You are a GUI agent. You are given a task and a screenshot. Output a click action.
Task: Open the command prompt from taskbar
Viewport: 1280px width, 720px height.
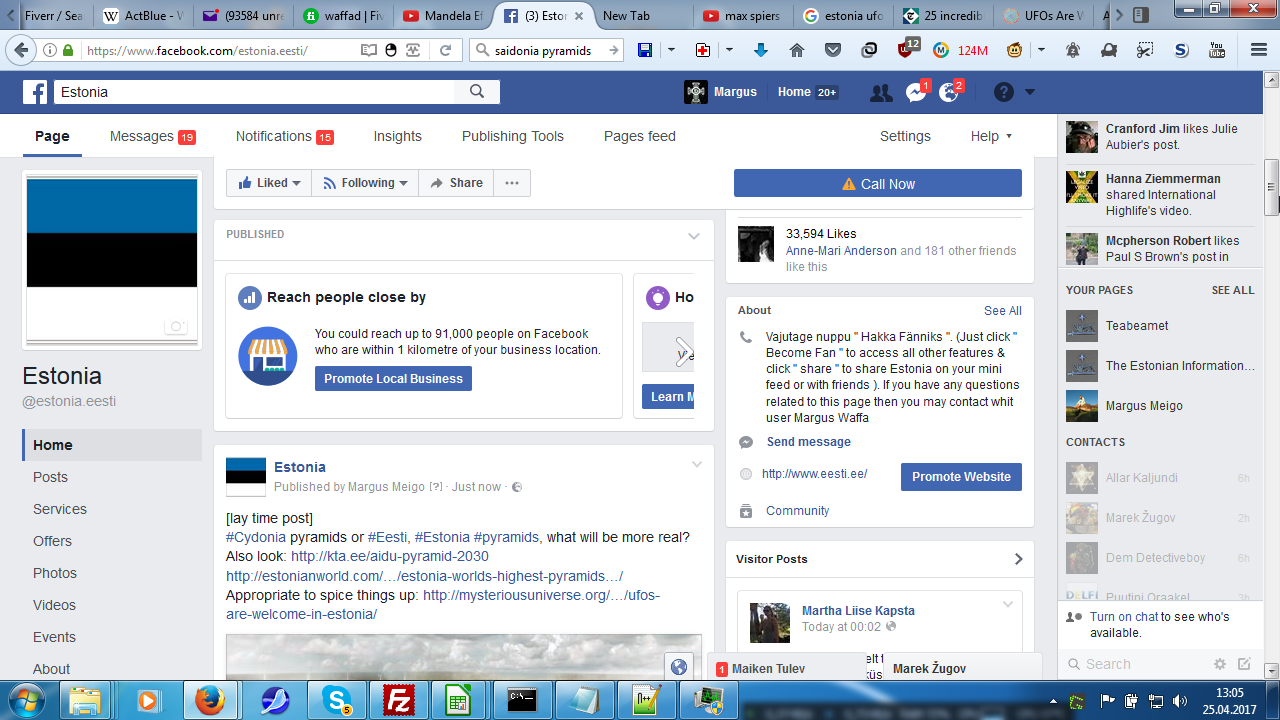pos(522,700)
